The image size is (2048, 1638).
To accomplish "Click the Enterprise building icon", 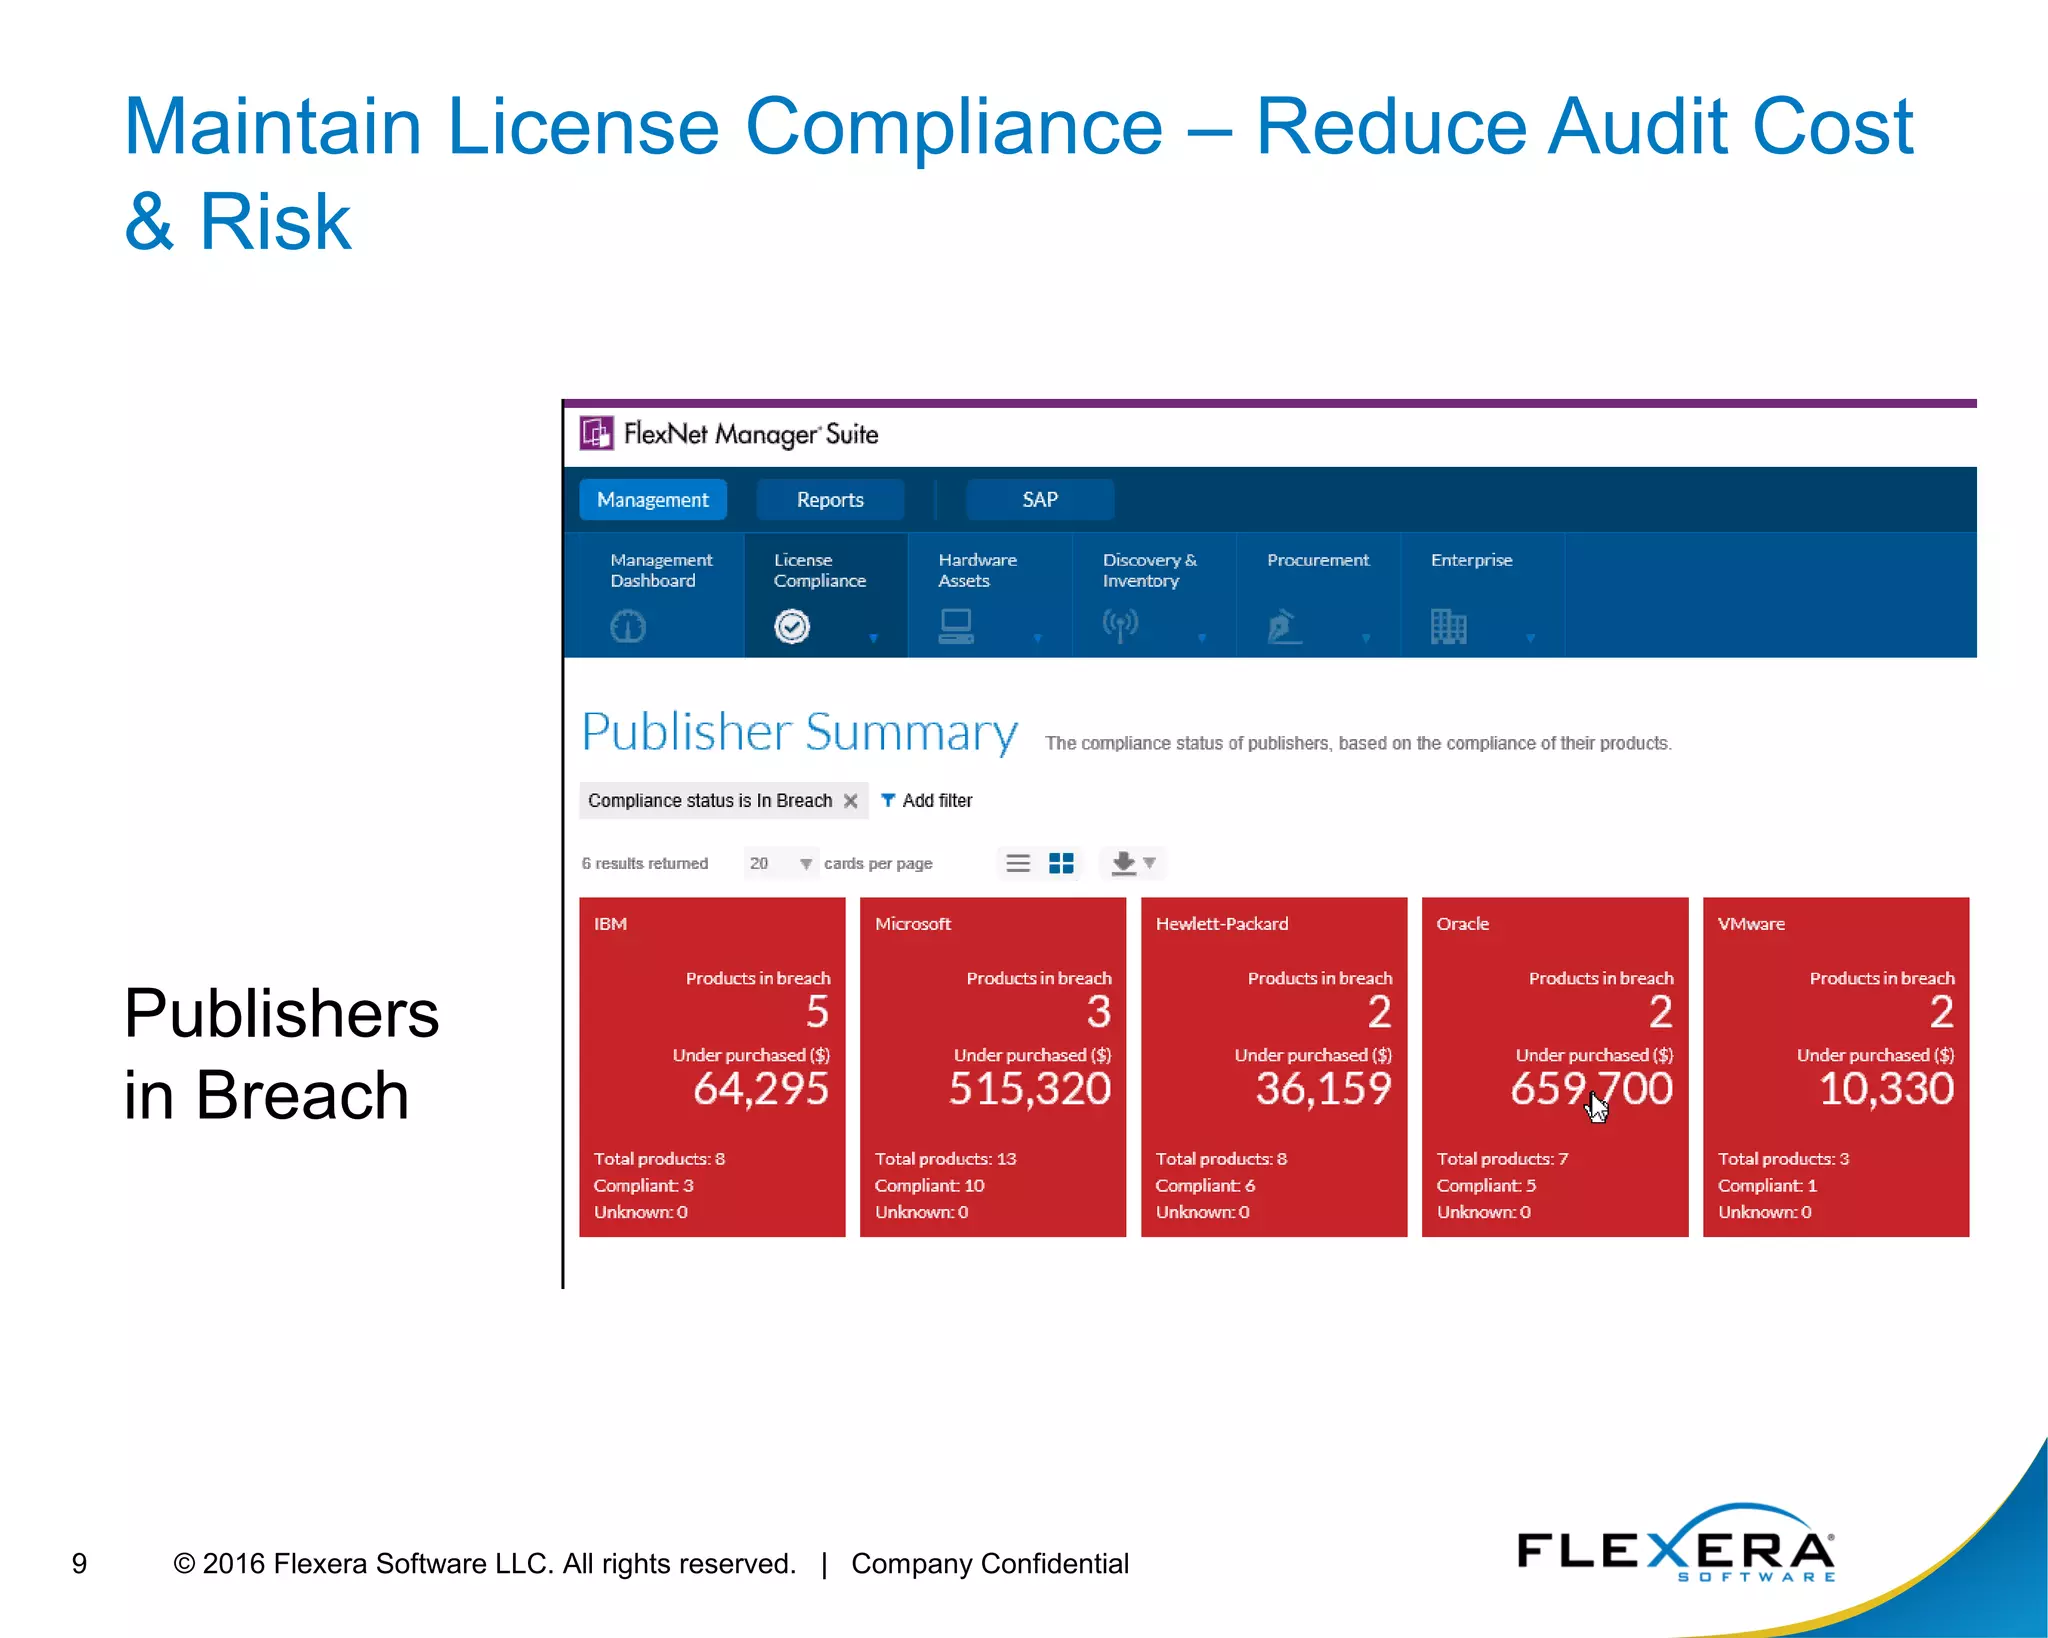I will [1448, 626].
